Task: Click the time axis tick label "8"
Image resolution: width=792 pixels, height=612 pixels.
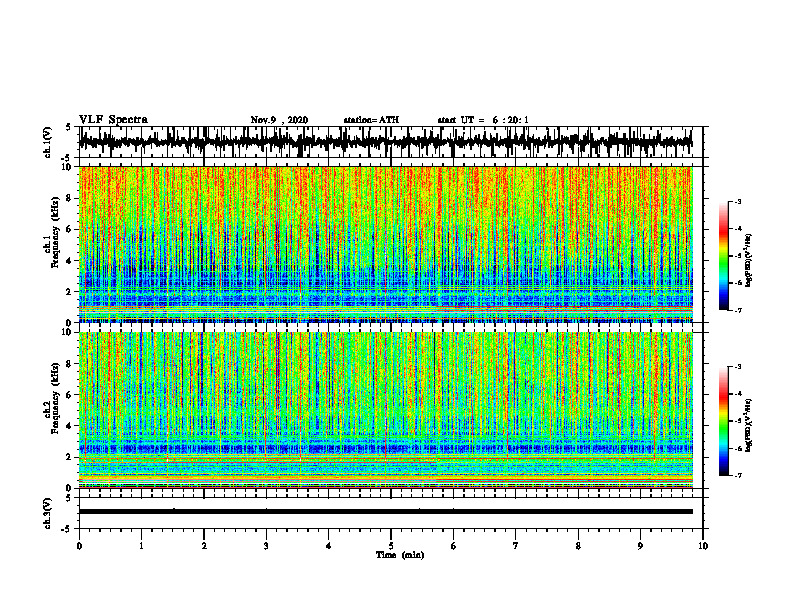Action: [578, 546]
